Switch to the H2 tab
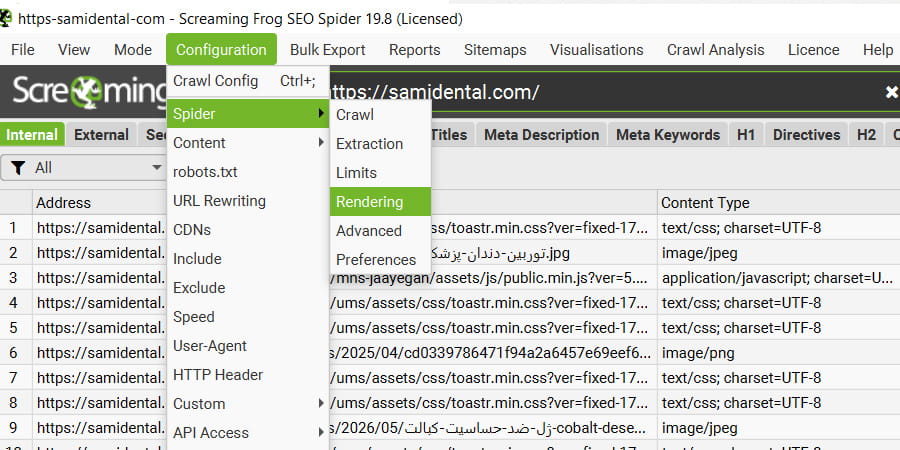This screenshot has width=900, height=450. [866, 135]
